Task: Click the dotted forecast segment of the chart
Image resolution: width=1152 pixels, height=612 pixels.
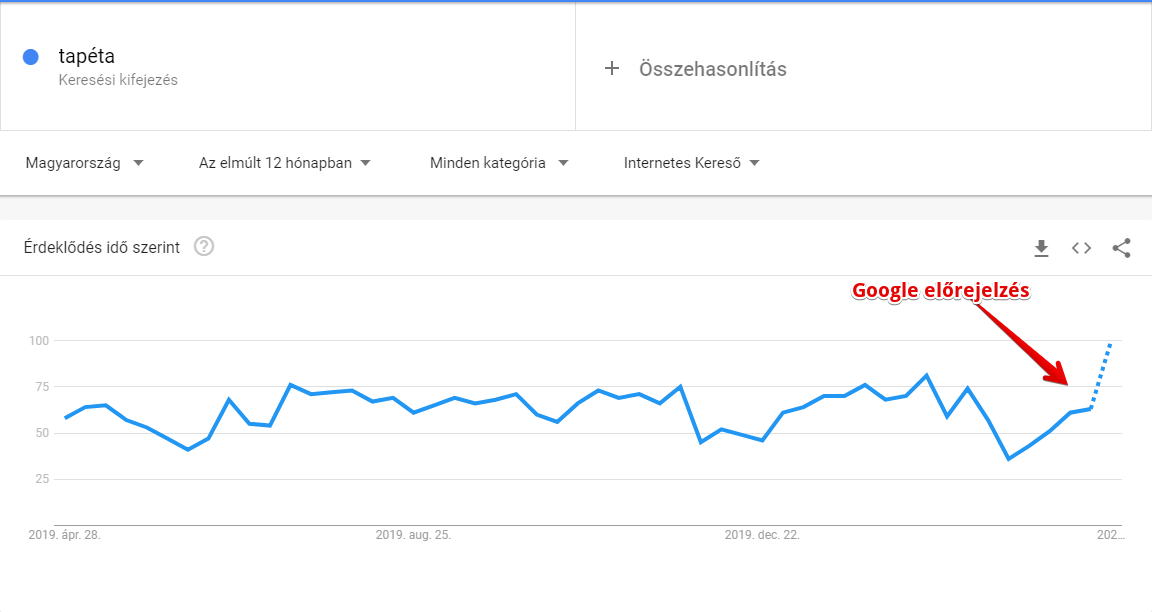Action: (1101, 375)
